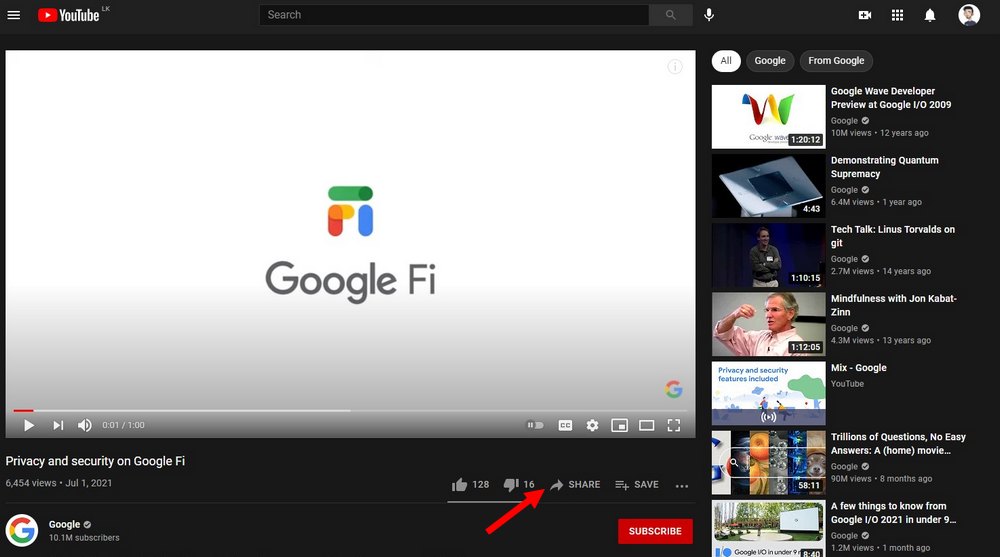
Task: Open the account avatar menu
Action: pos(969,15)
